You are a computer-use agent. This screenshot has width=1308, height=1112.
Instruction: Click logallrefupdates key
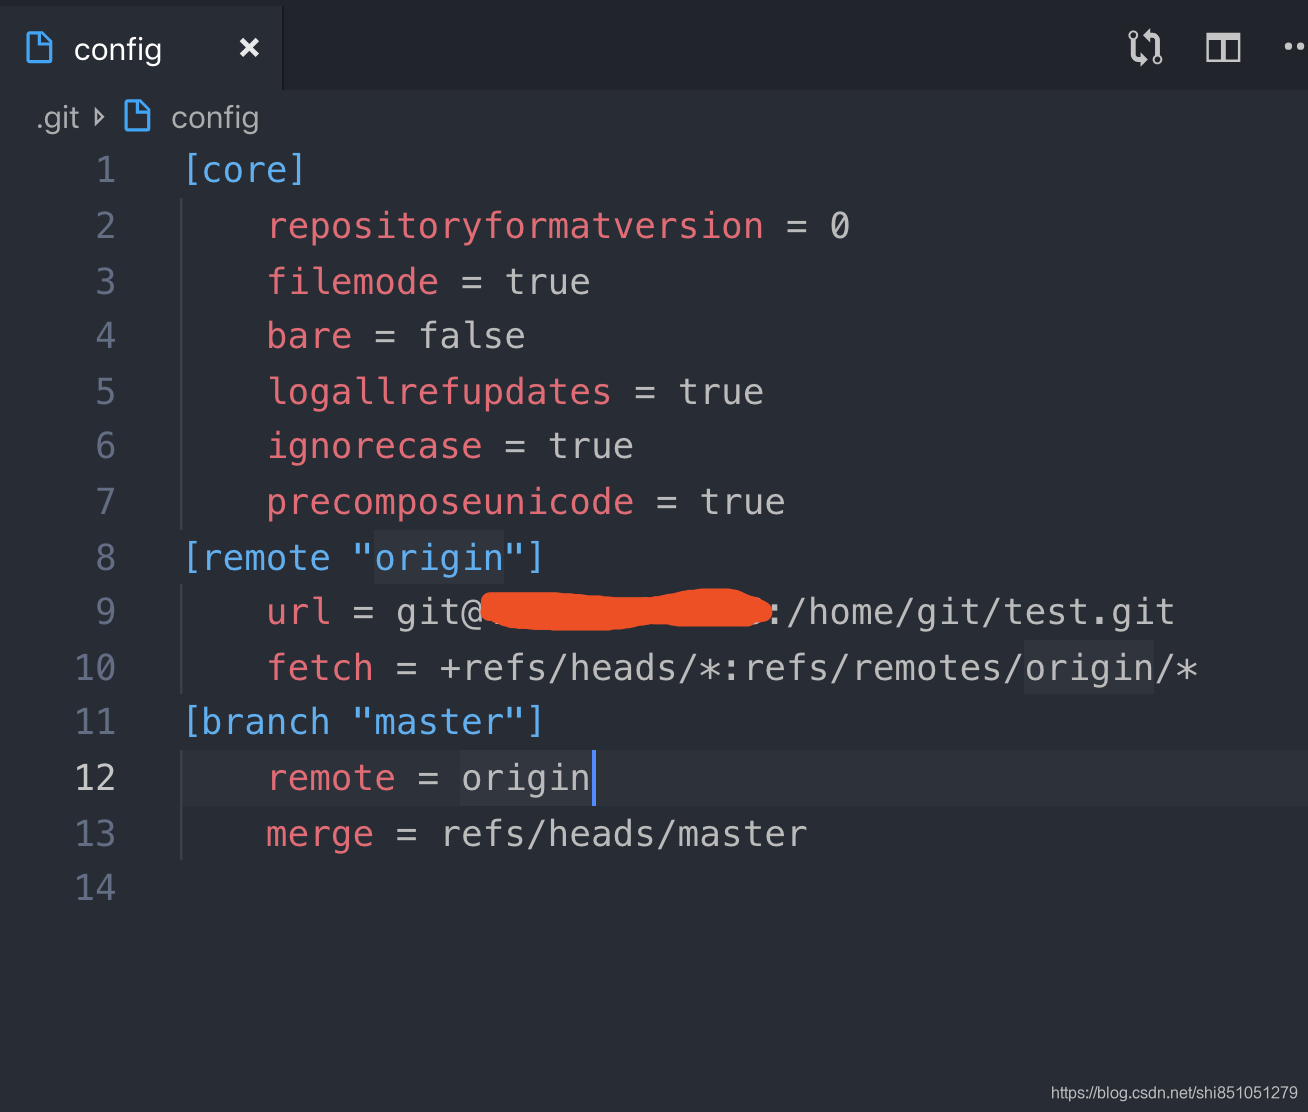(439, 391)
